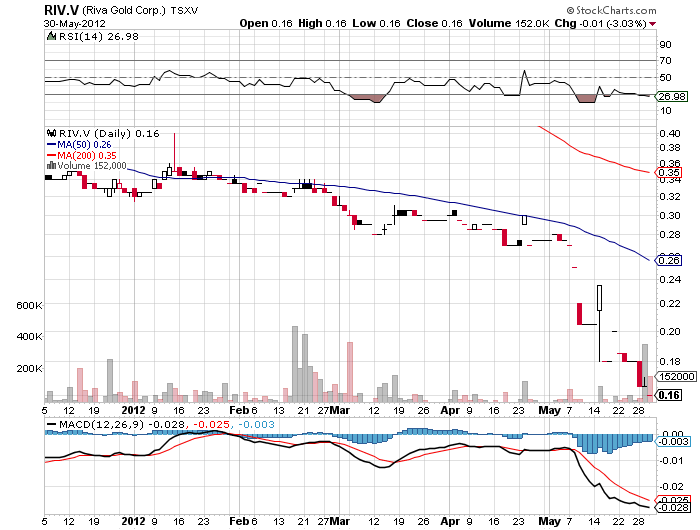The height and width of the screenshot is (530, 700).
Task: Click the boxed -0.028 MACD axis label
Action: pyautogui.click(x=674, y=508)
